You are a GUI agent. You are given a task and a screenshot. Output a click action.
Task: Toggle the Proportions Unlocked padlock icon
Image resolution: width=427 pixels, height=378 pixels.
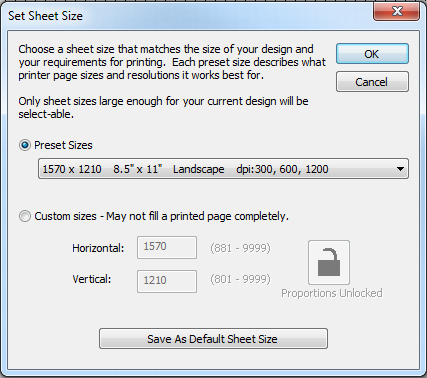329,262
